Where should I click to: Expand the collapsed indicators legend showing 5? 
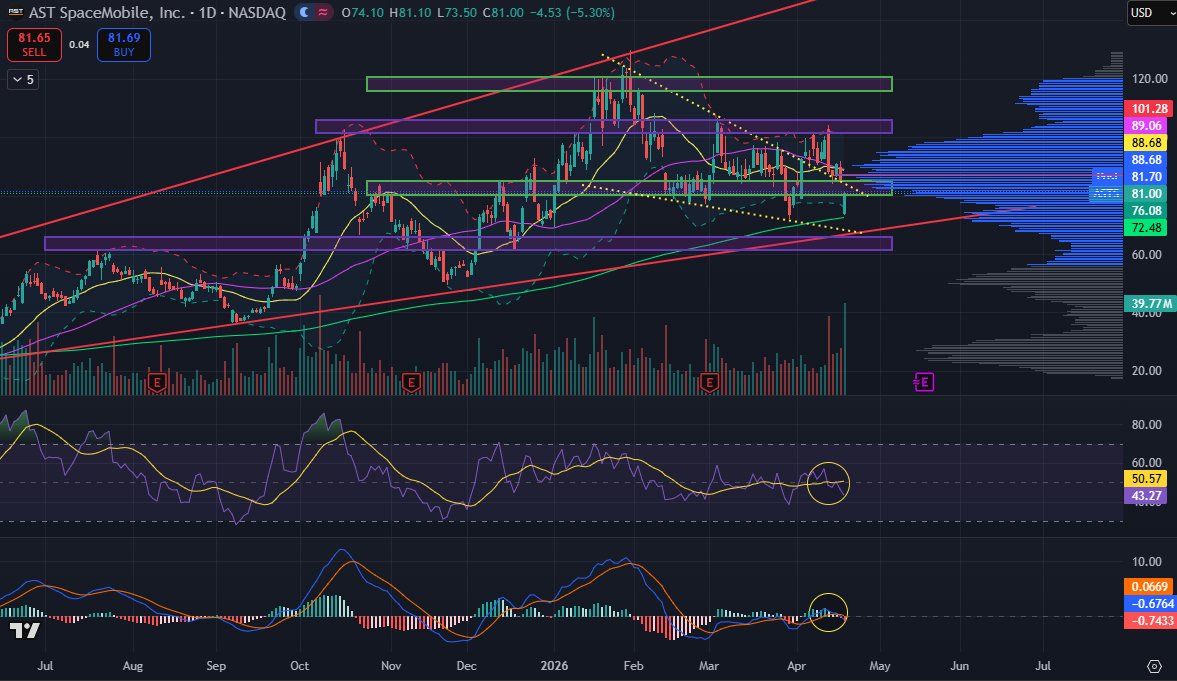click(x=23, y=80)
